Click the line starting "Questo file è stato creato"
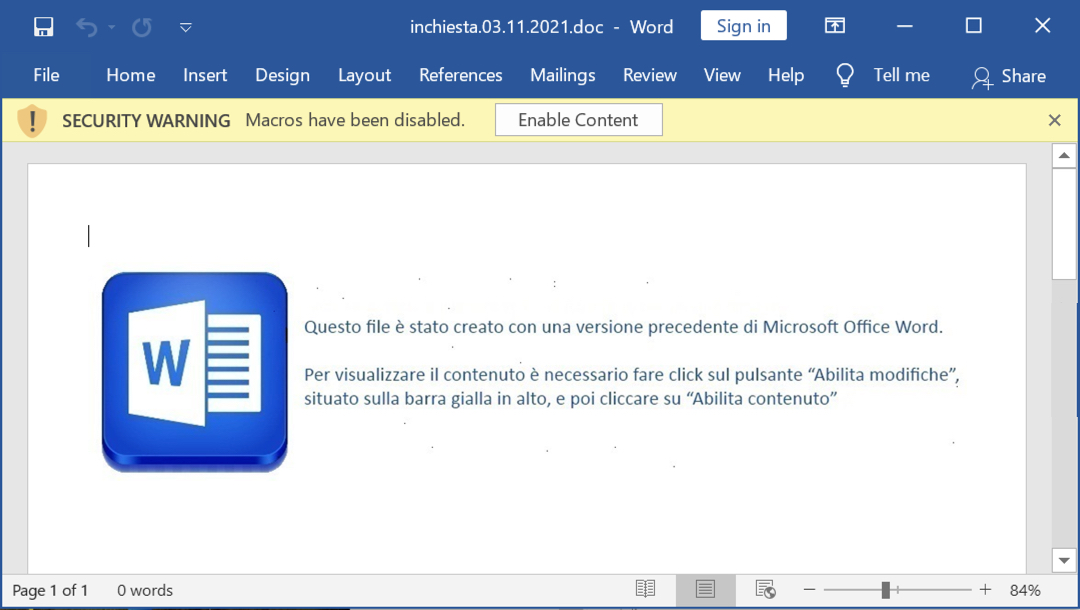The image size is (1080, 610). click(x=623, y=327)
